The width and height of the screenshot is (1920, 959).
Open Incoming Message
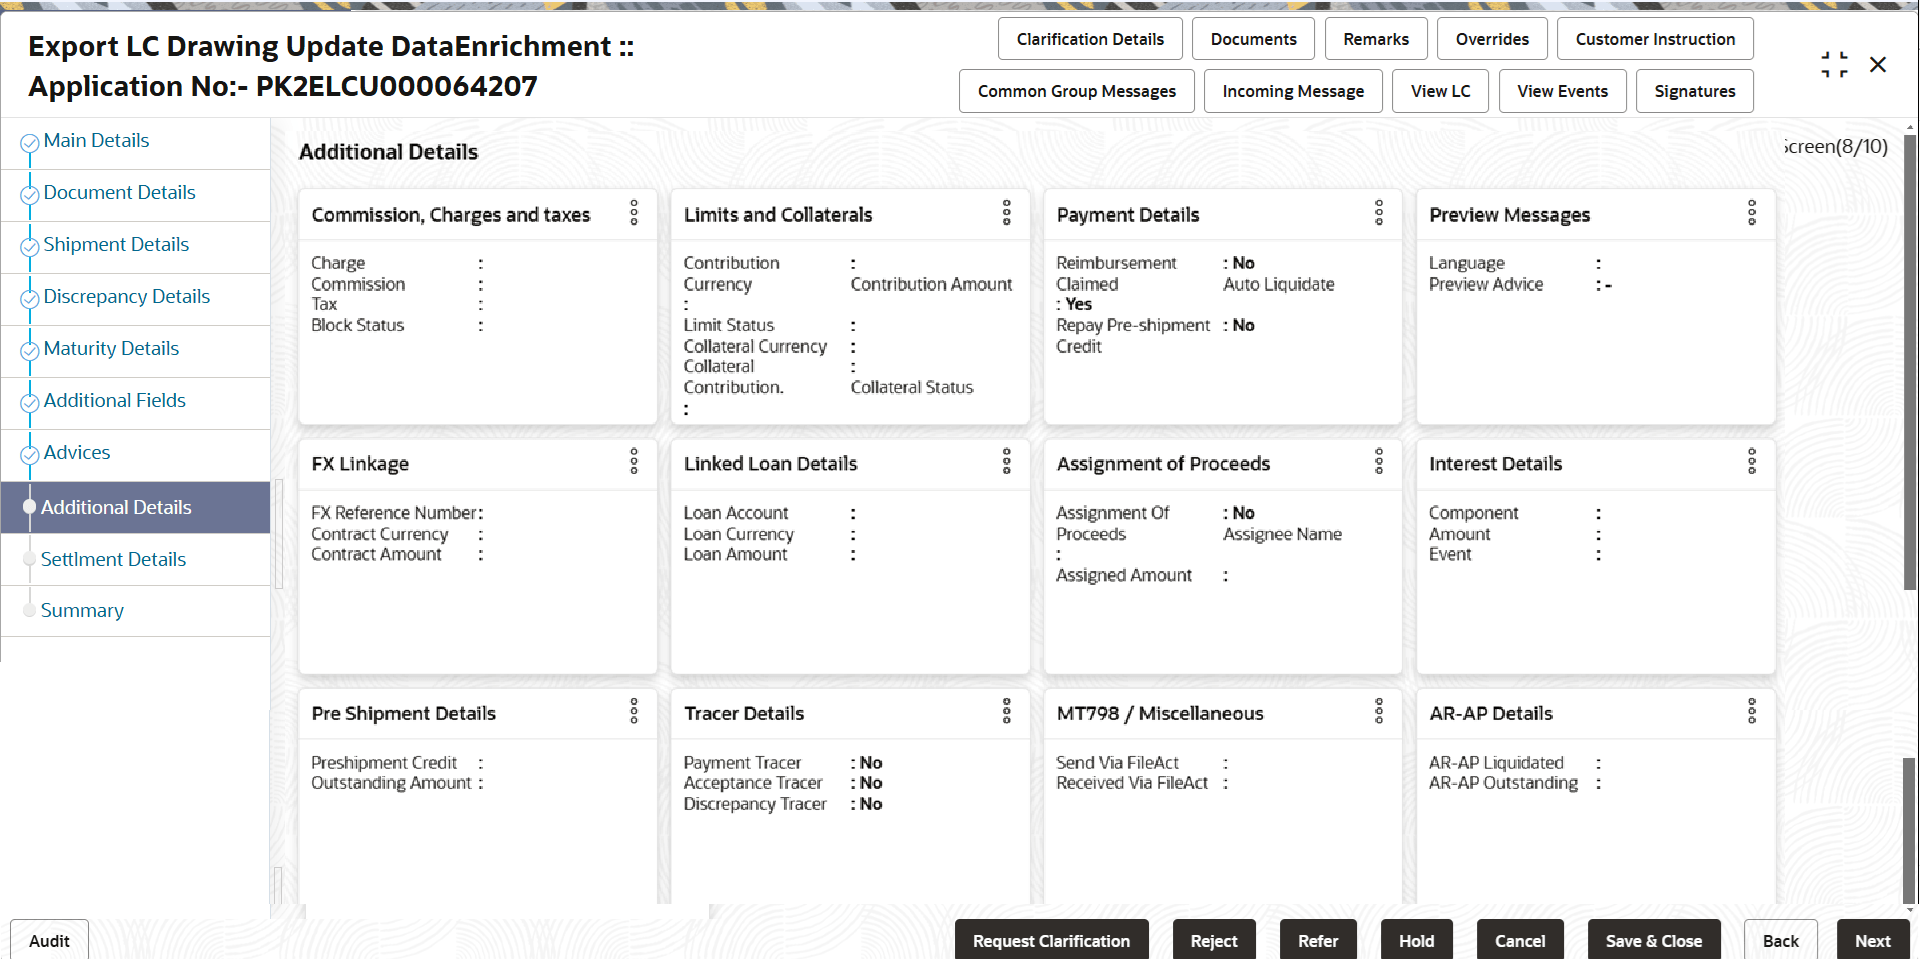tap(1293, 91)
